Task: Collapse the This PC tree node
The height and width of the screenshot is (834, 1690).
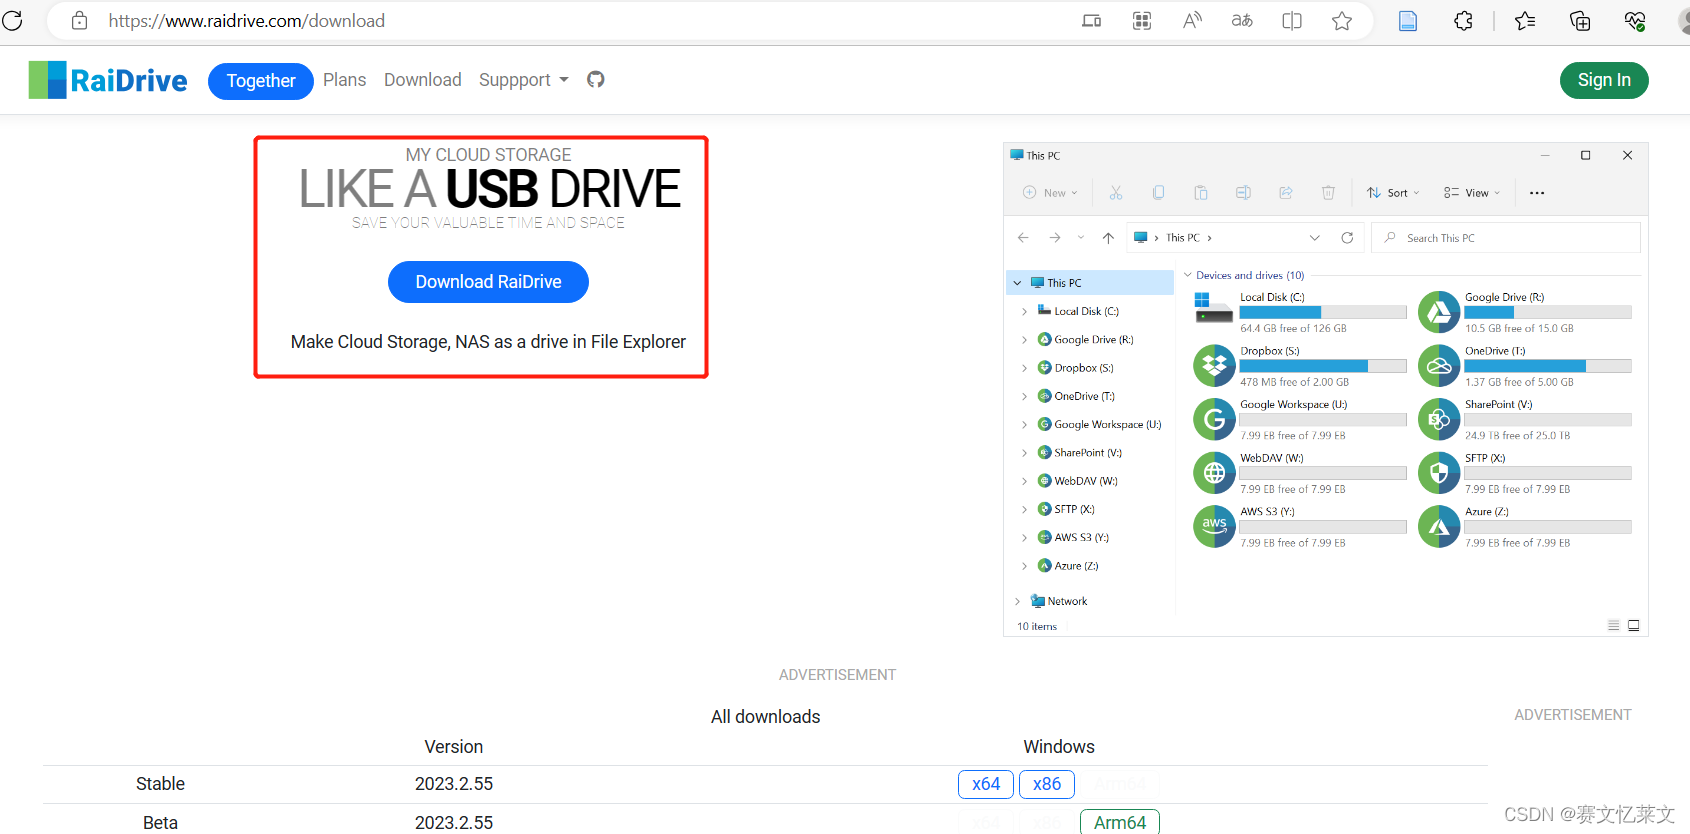Action: [x=1018, y=283]
